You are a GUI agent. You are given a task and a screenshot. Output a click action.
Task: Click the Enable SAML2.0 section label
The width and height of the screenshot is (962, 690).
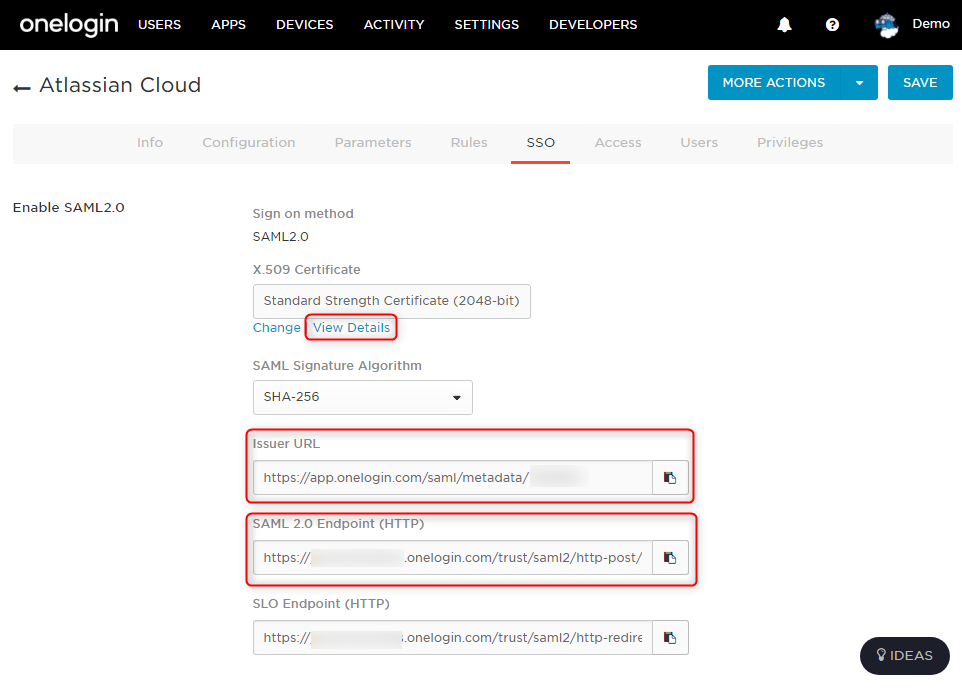(x=69, y=208)
